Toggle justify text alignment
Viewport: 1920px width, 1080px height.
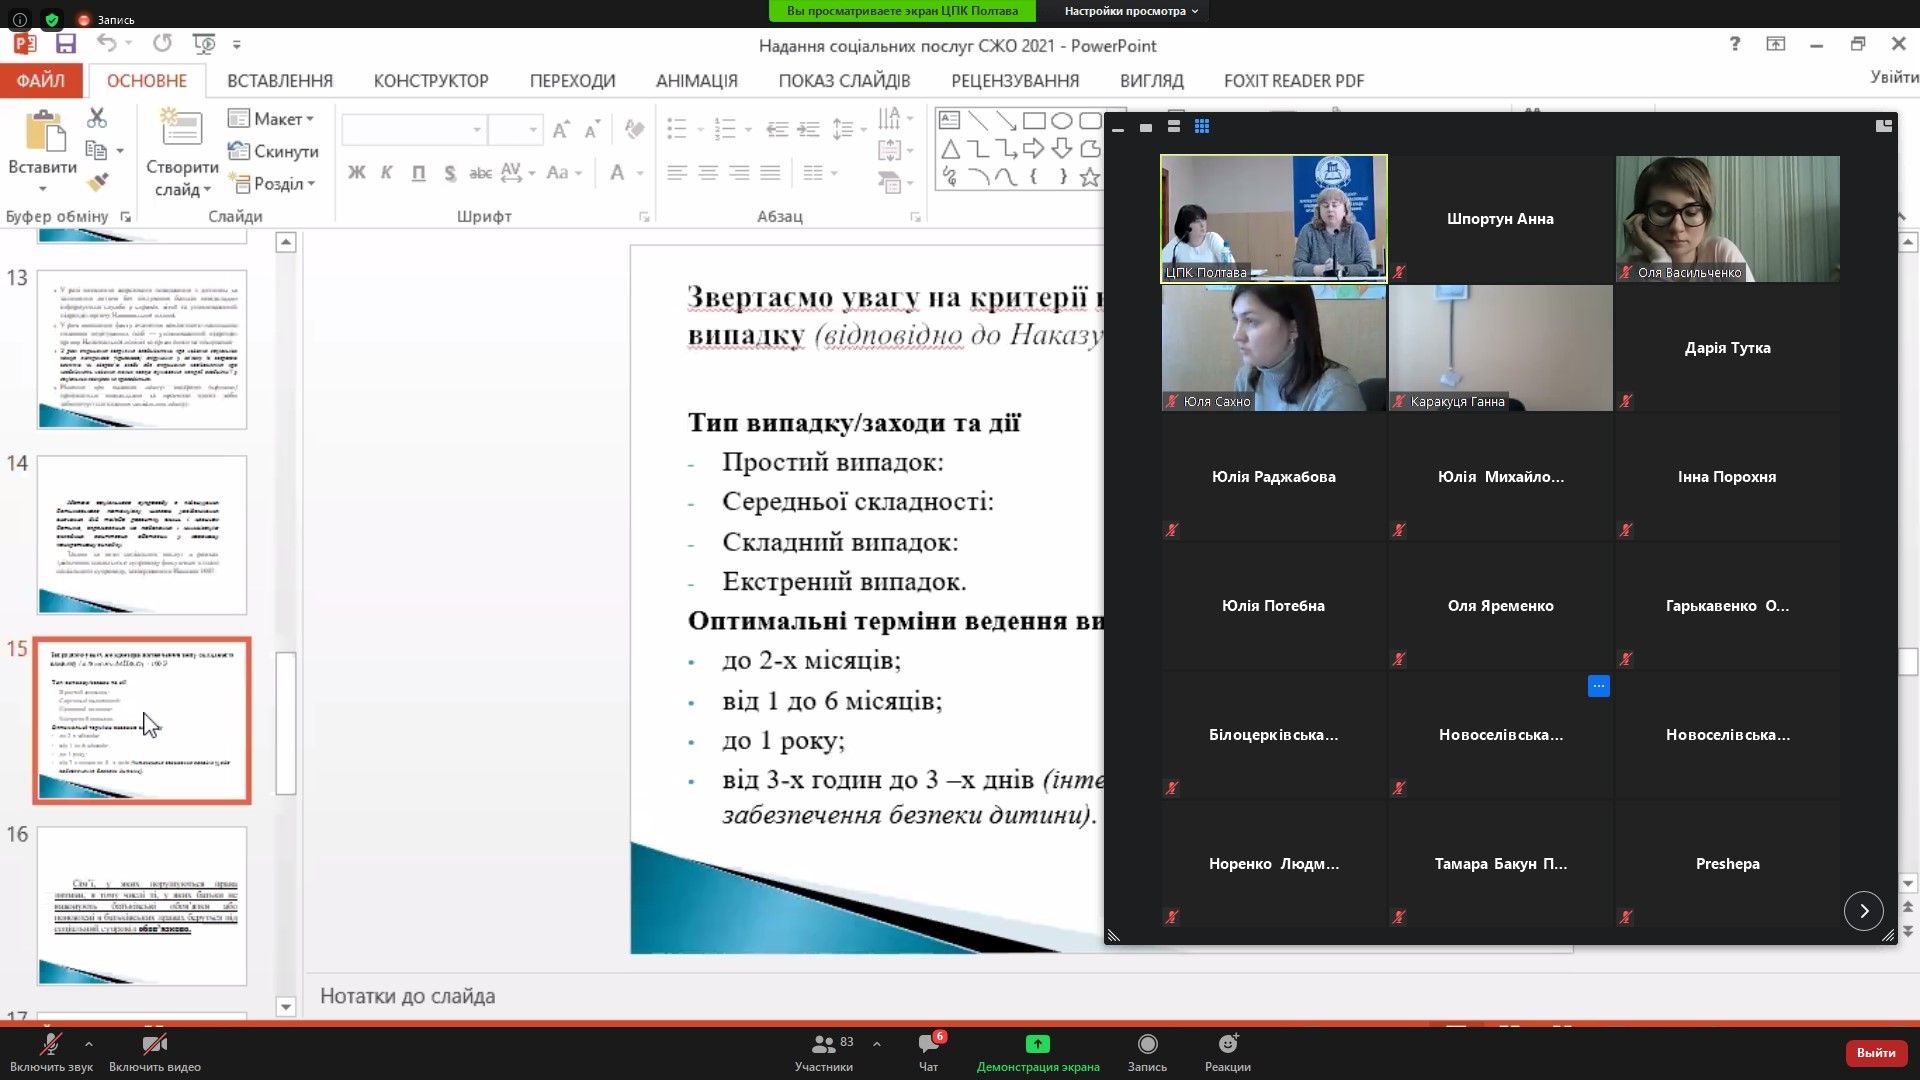[770, 173]
